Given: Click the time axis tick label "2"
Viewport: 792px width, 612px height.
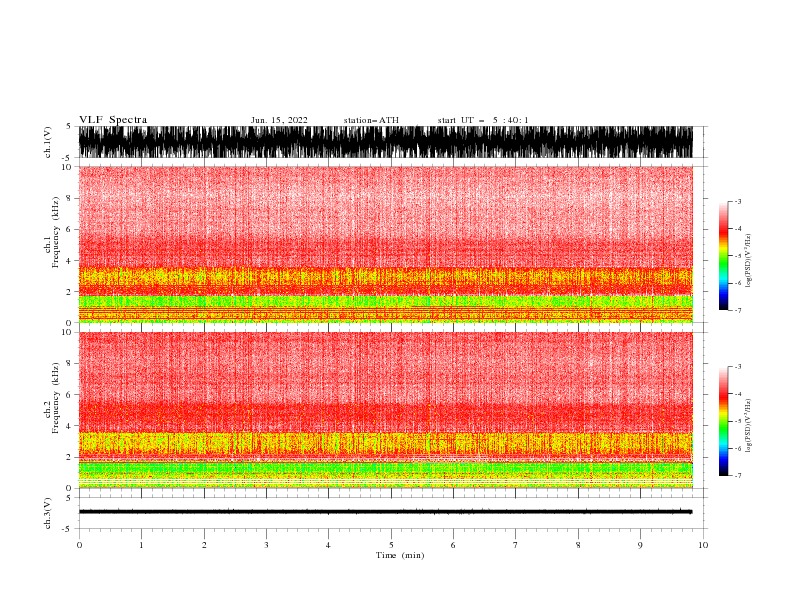Looking at the screenshot, I should tap(204, 545).
